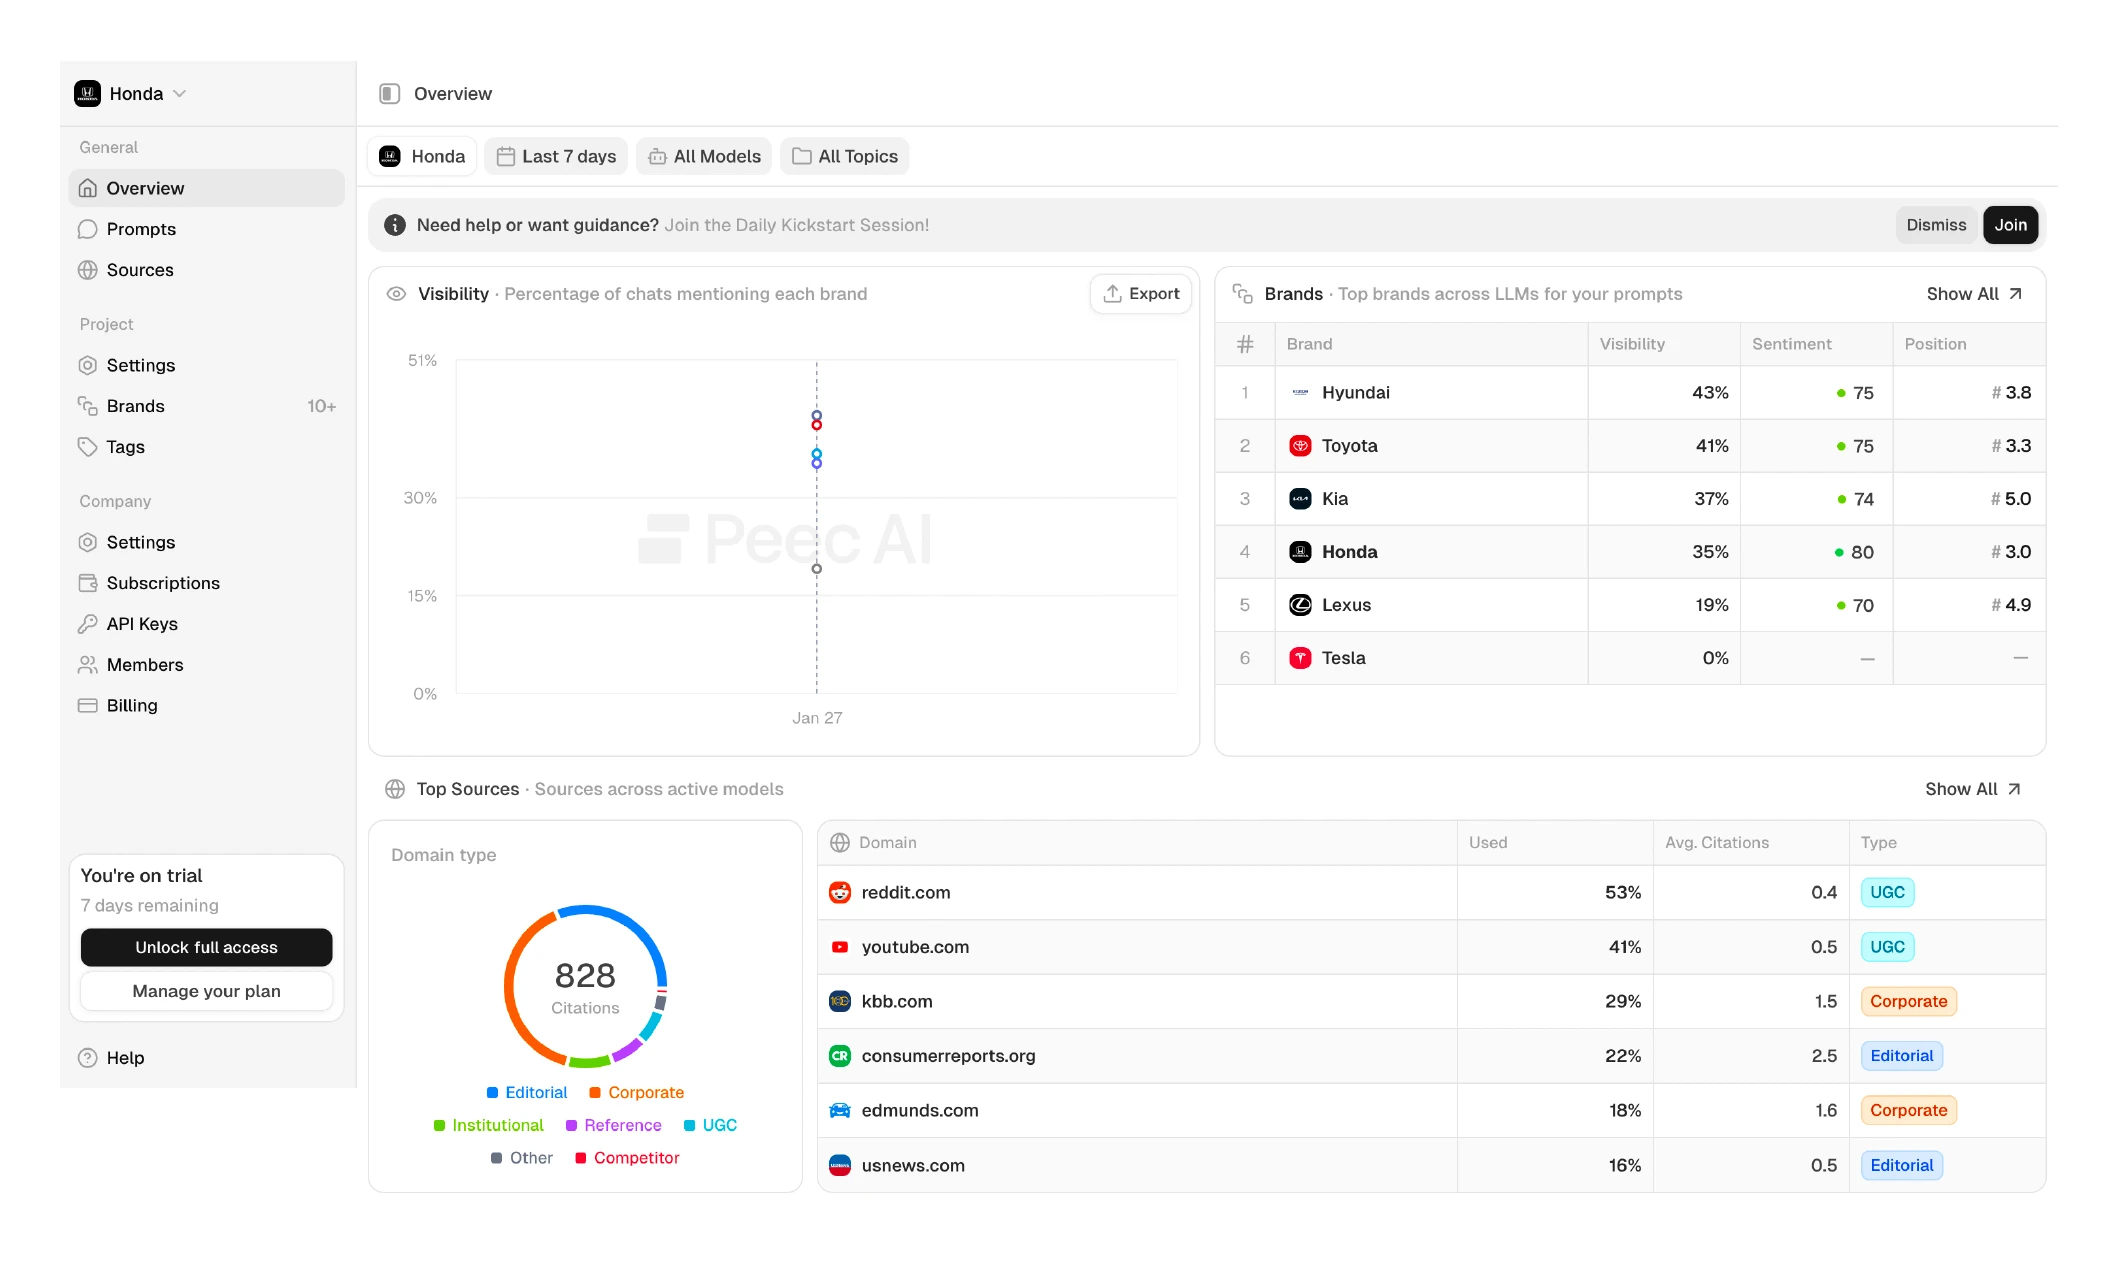Click the Sources globe icon in sidebar
The height and width of the screenshot is (1262, 2118).
(88, 270)
